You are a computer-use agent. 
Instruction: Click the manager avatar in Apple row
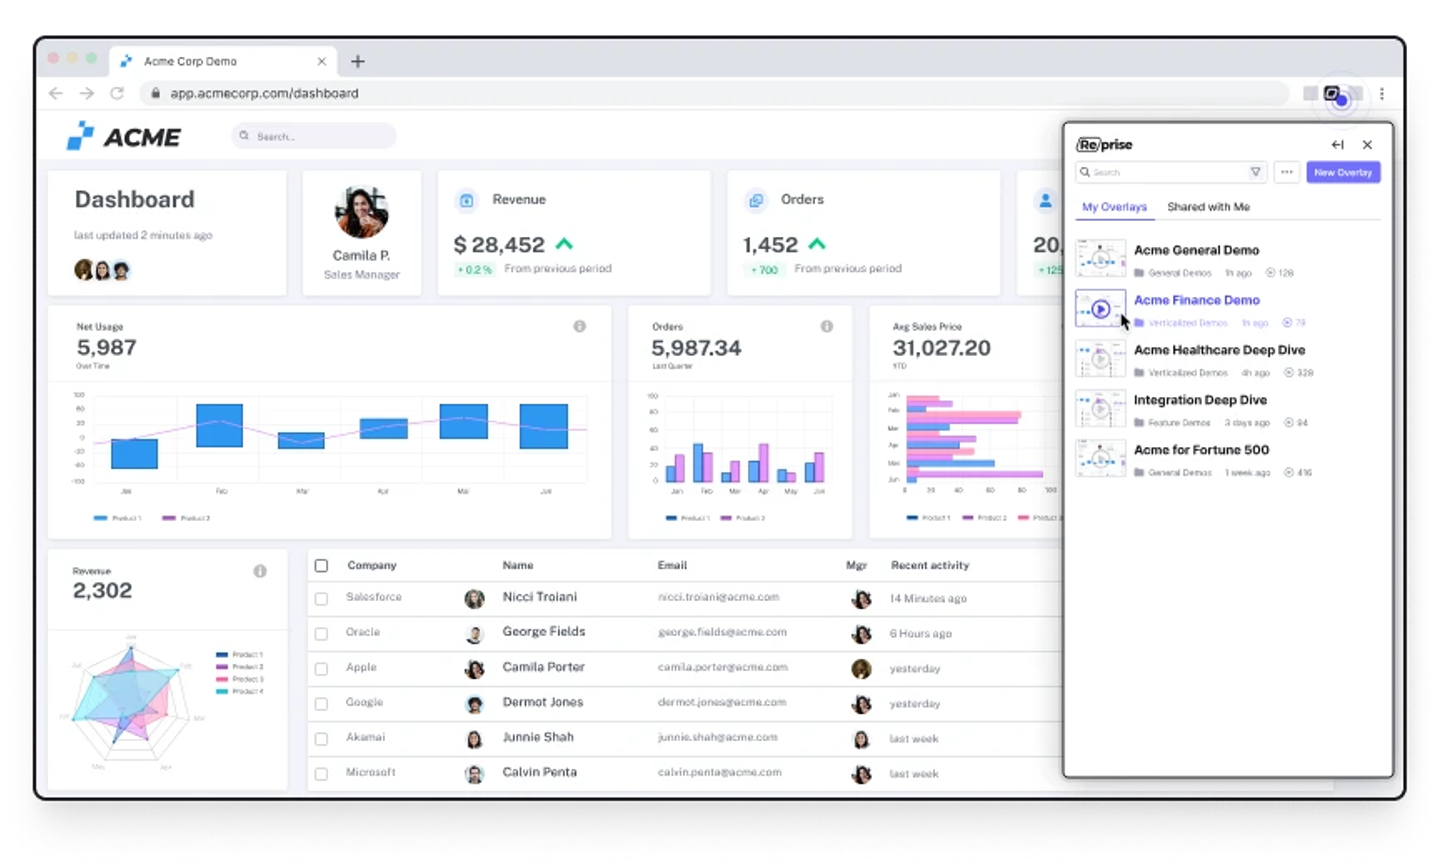click(x=861, y=669)
